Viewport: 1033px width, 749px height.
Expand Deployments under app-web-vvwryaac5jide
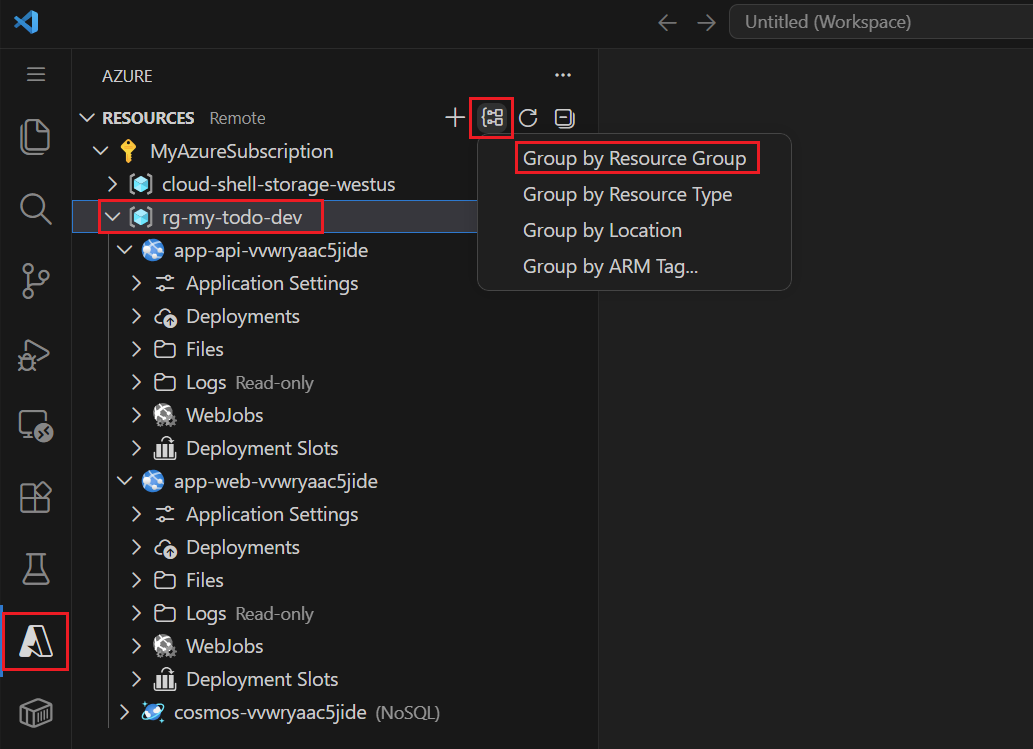[x=137, y=547]
